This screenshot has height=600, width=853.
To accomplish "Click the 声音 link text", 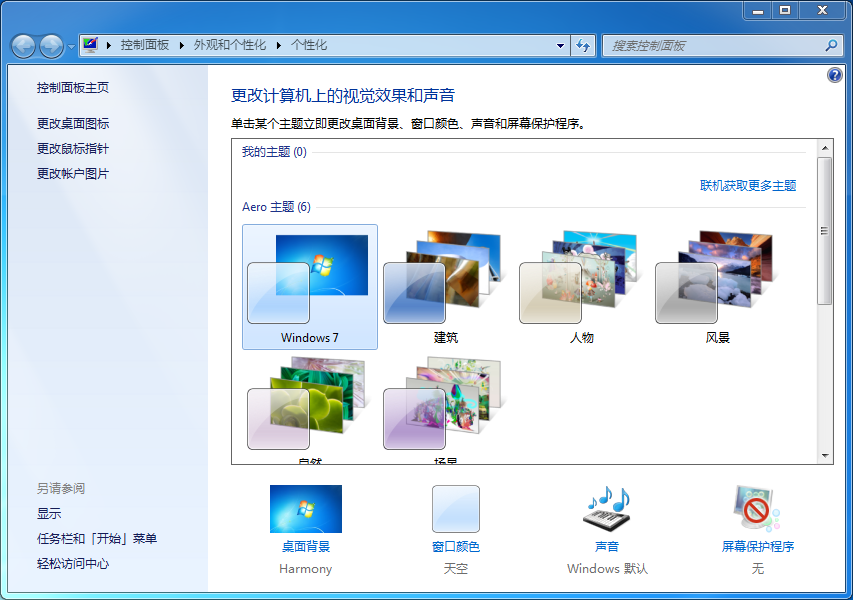I will tap(607, 546).
